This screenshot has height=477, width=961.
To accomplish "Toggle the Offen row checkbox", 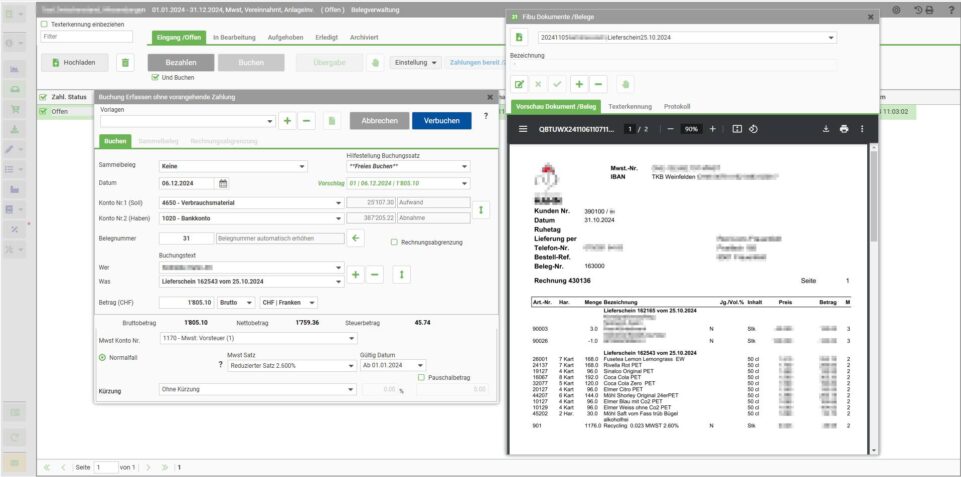I will pyautogui.click(x=43, y=112).
